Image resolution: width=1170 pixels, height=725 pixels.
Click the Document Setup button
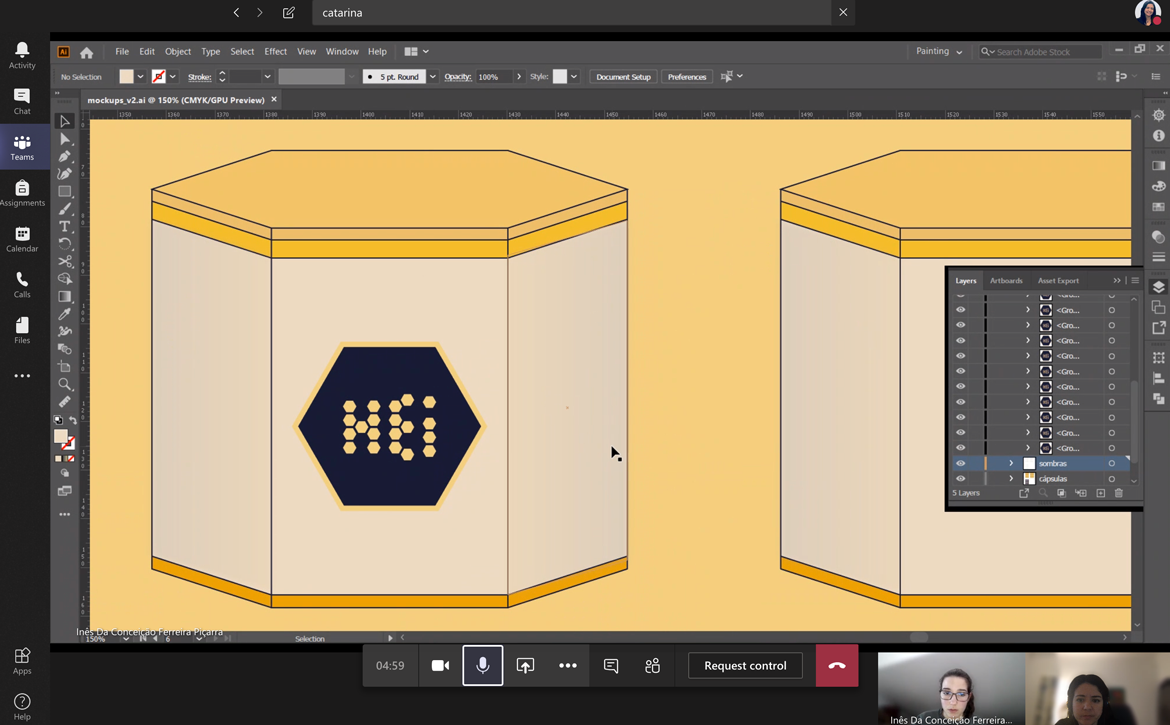623,77
